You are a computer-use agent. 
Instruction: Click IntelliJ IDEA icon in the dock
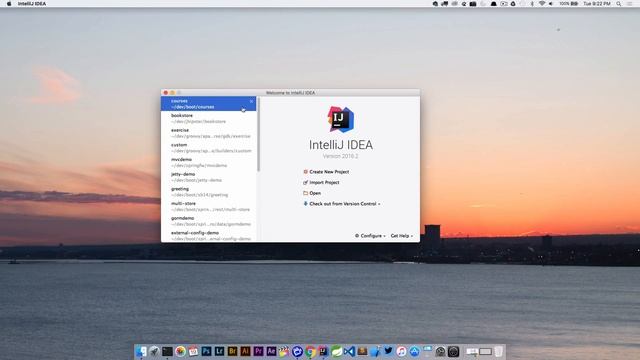pos(323,351)
